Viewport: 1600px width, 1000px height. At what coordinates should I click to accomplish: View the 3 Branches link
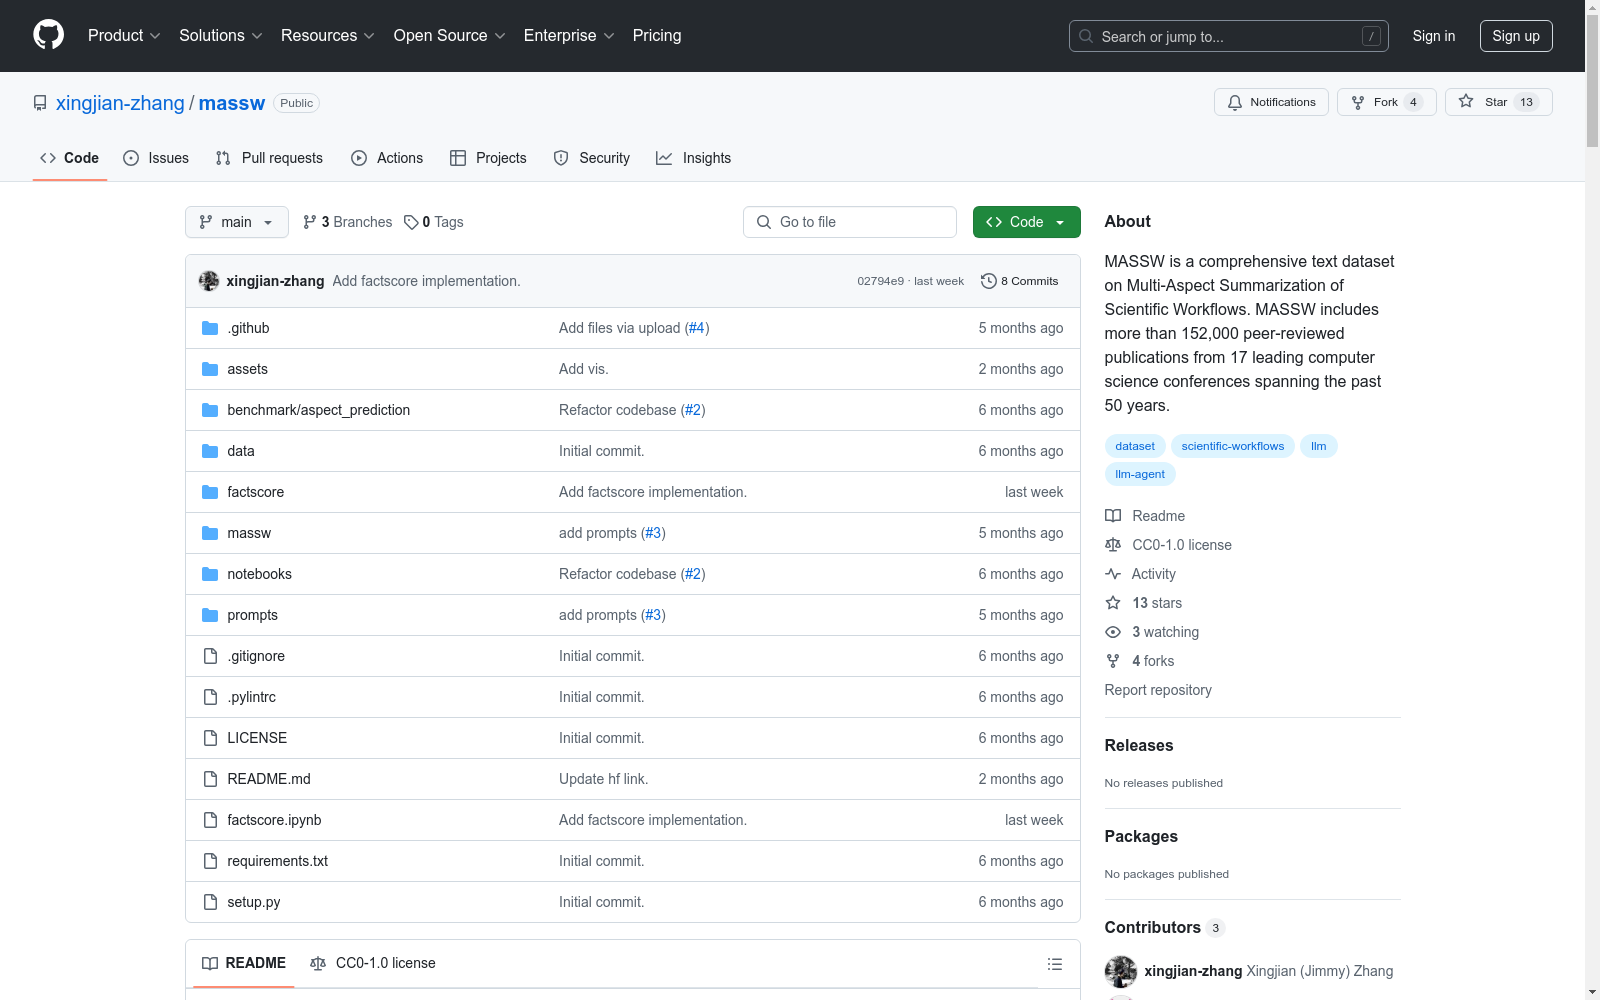point(348,222)
